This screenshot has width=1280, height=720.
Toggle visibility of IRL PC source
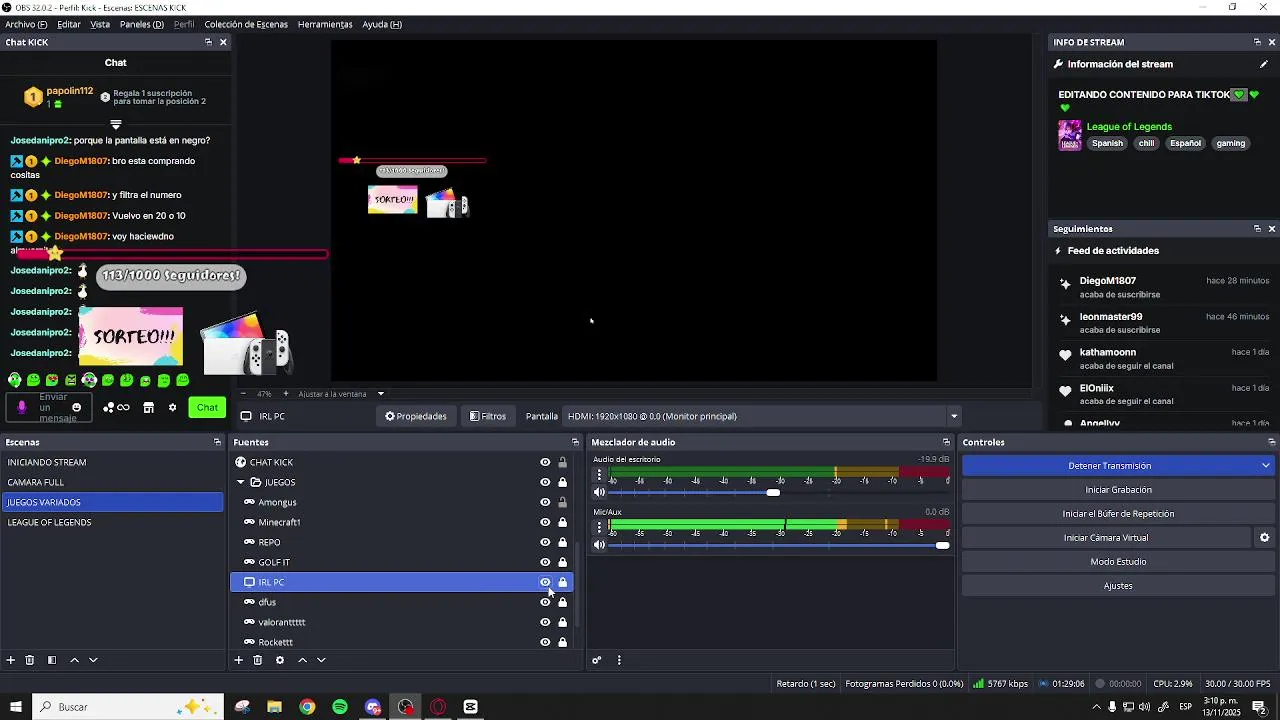(x=545, y=582)
